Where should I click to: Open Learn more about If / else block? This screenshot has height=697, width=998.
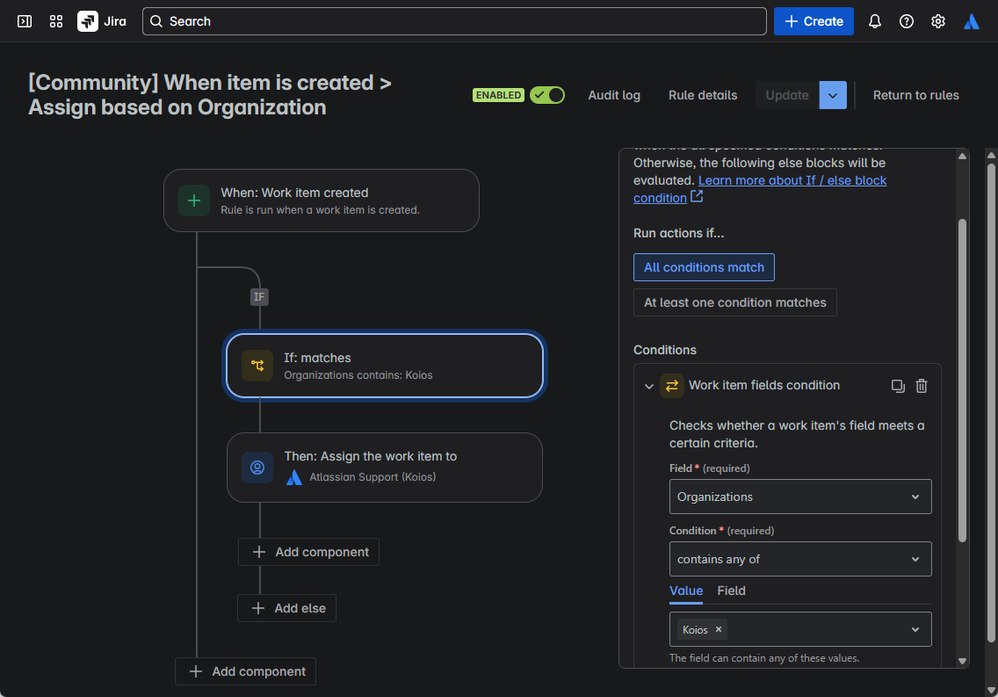(x=792, y=180)
